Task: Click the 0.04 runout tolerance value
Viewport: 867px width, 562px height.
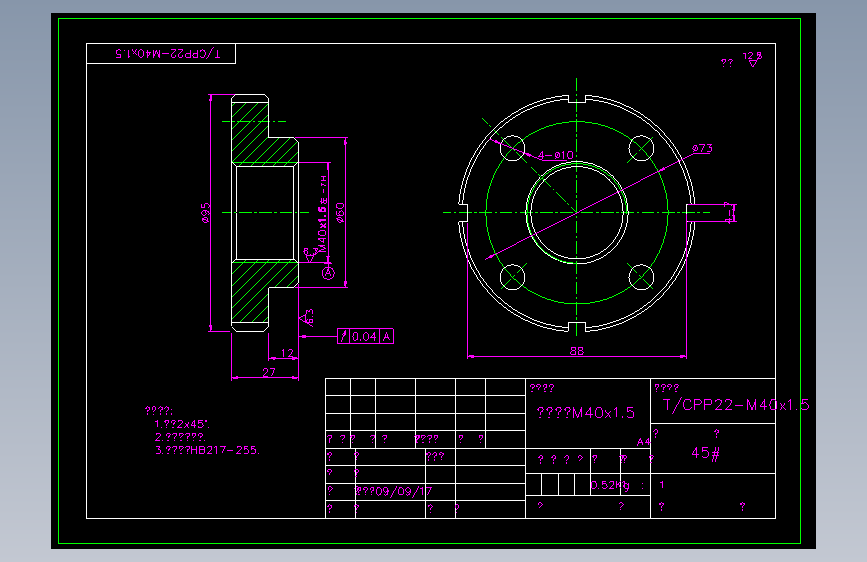Action: (x=364, y=336)
